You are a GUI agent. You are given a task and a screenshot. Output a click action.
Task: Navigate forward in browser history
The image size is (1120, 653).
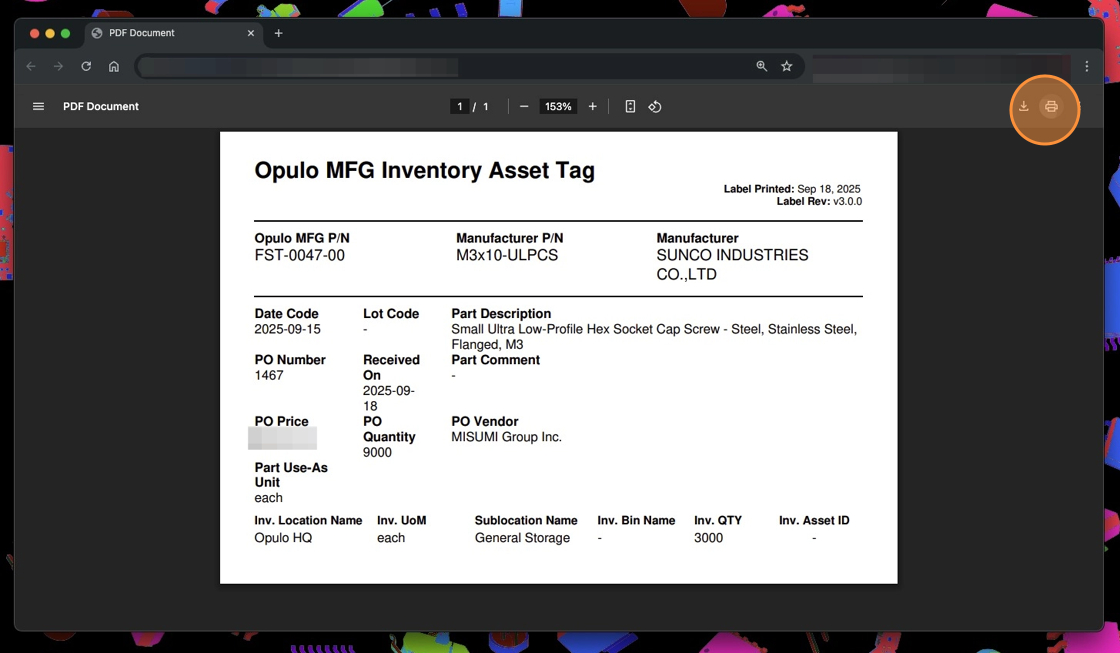58,67
